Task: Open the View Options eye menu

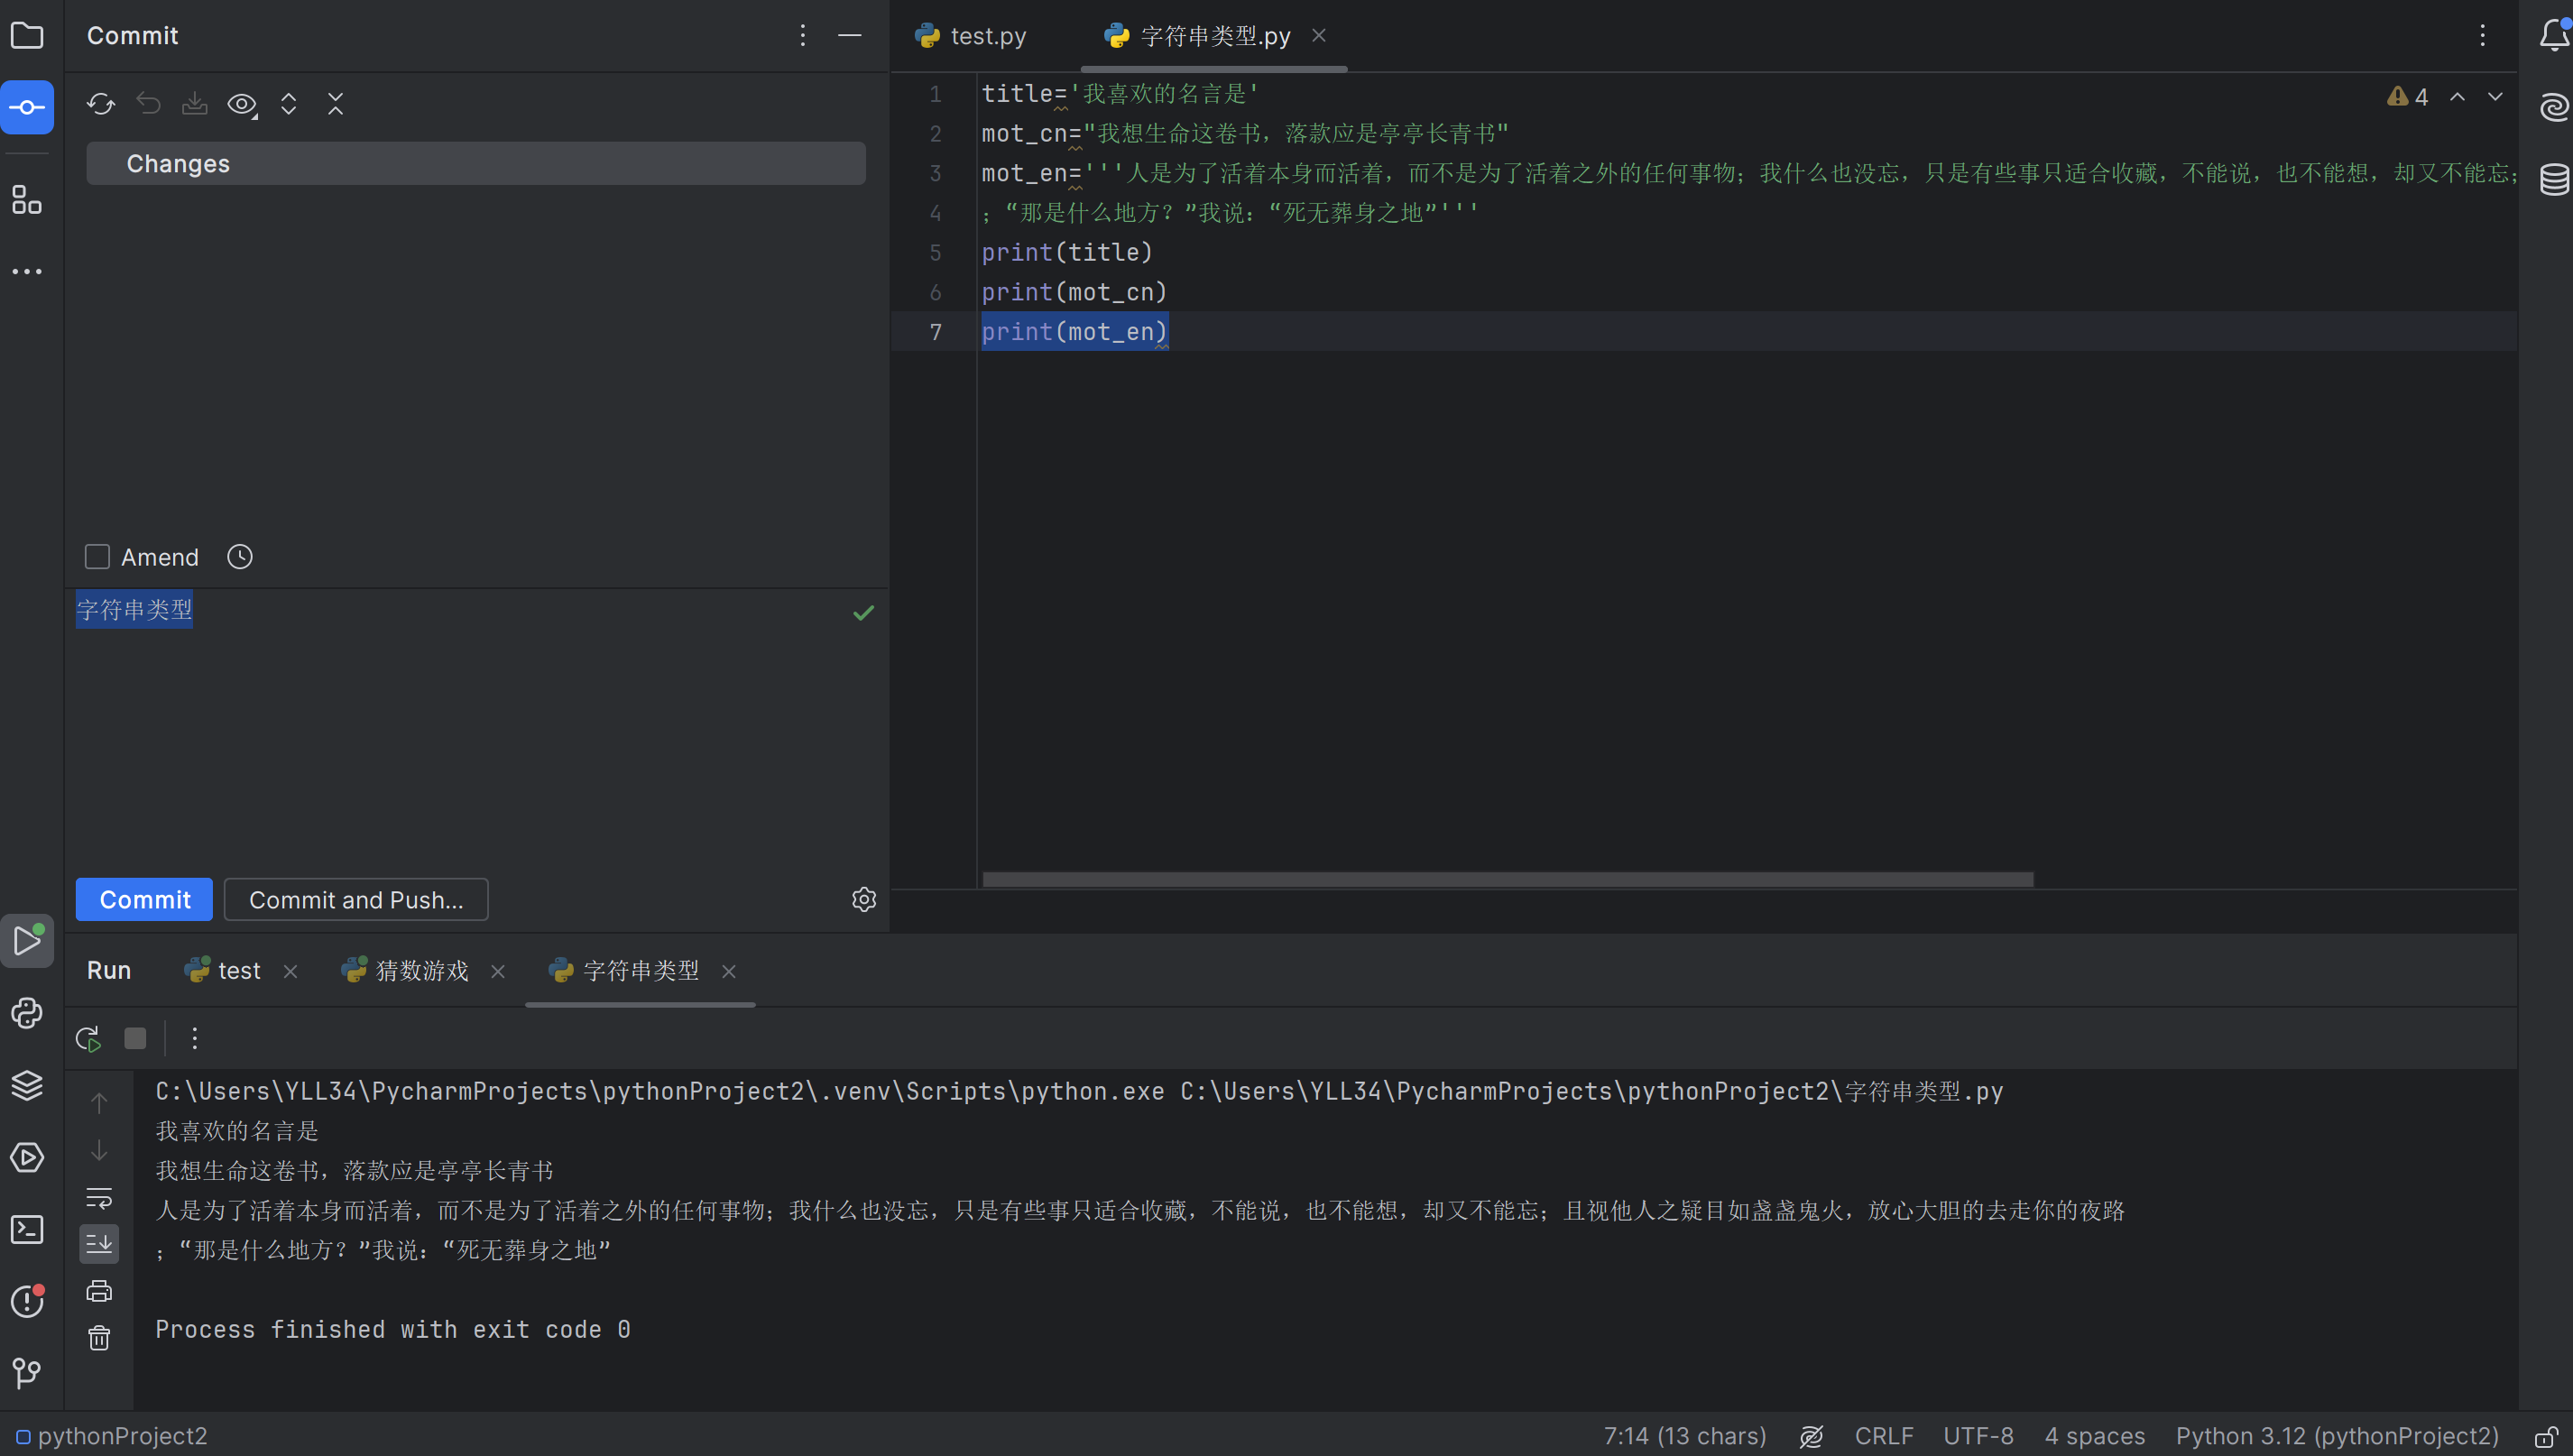Action: [x=242, y=104]
